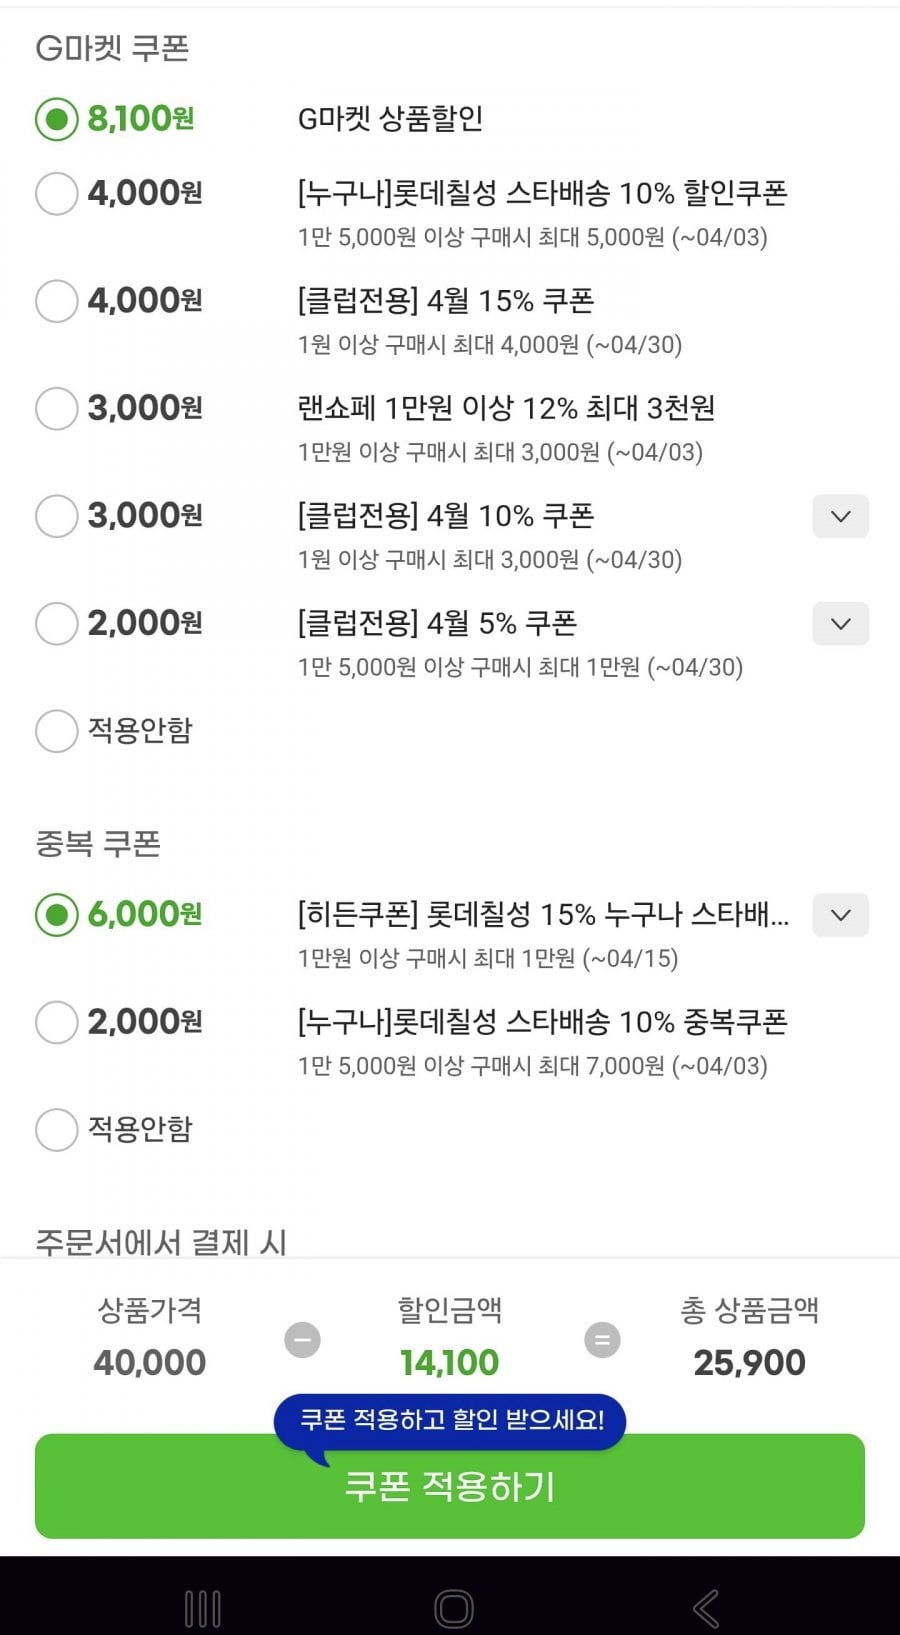This screenshot has height=1635, width=900.
Task: Expand the 클럽전용 4월 10% coupon details
Action: (840, 517)
